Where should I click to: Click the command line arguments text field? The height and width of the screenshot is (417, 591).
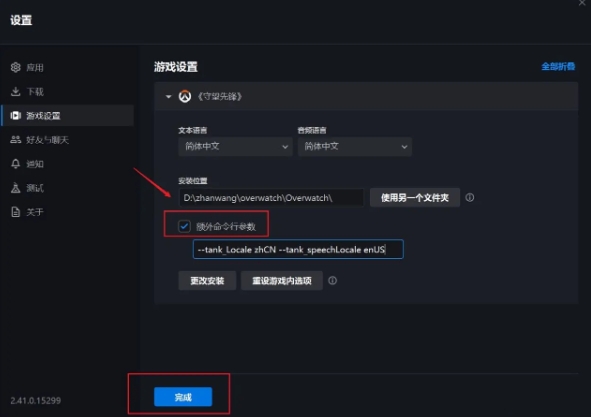(298, 249)
